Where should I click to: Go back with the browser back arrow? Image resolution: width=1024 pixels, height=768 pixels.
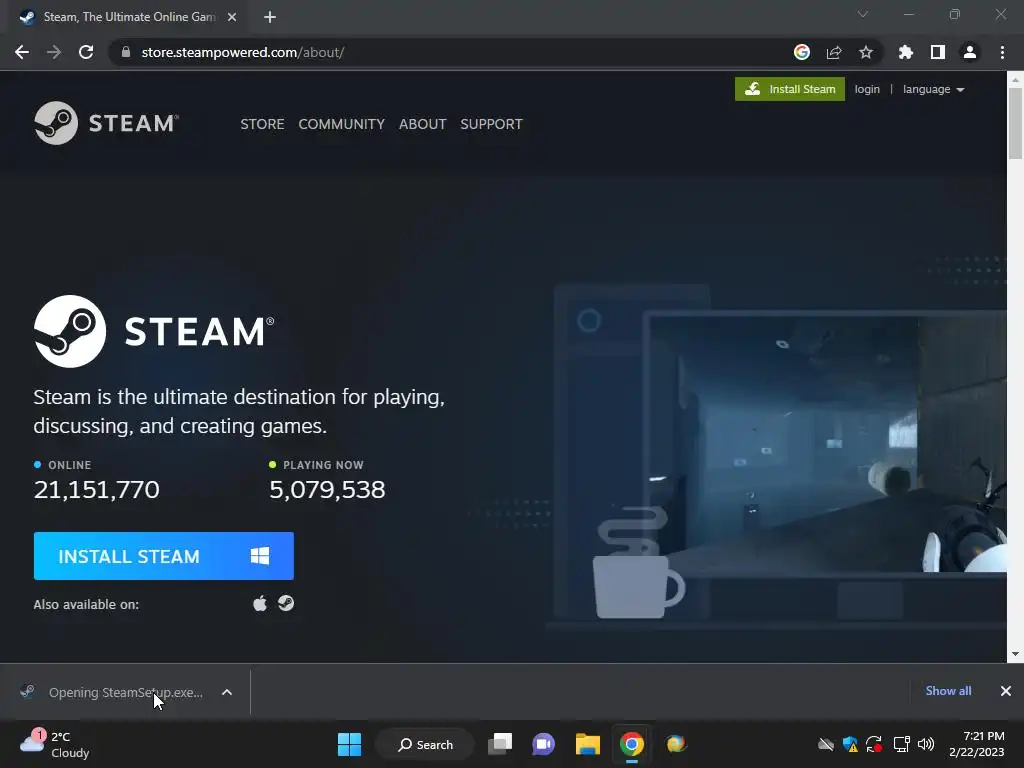pyautogui.click(x=22, y=52)
